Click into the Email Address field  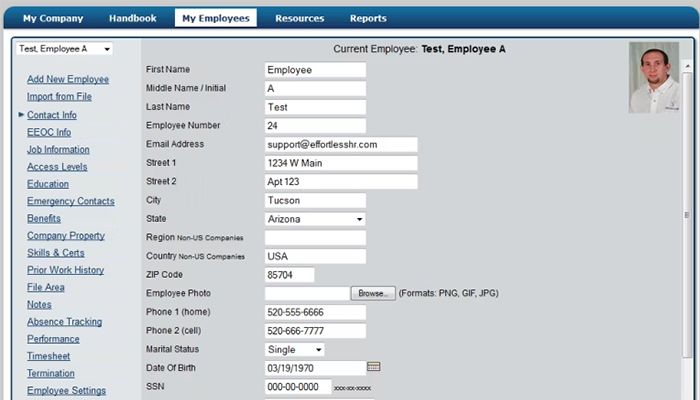point(341,144)
